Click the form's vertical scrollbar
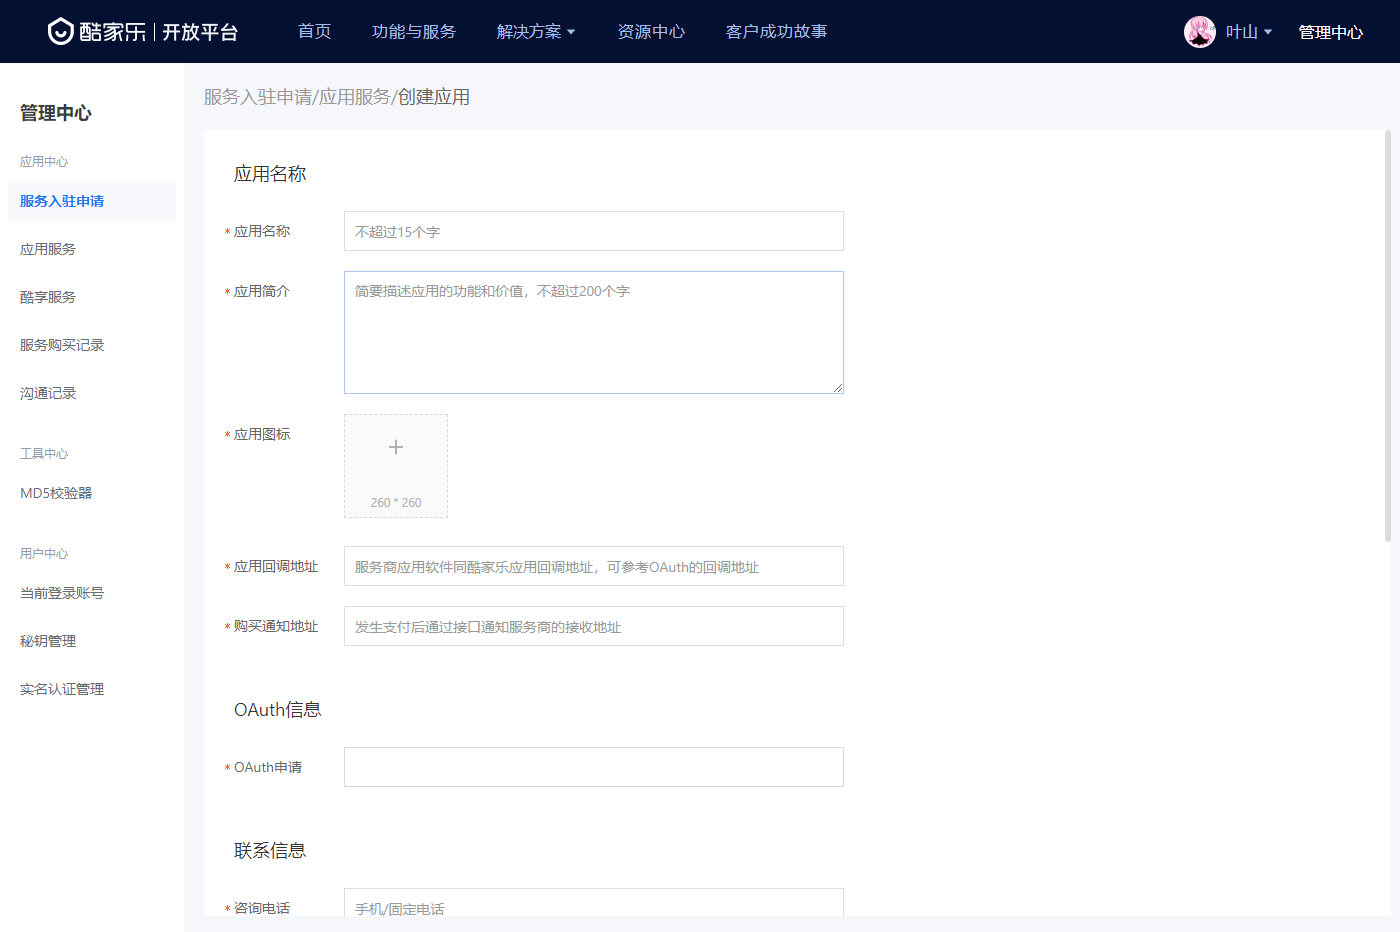The width and height of the screenshot is (1400, 932). point(1387,336)
